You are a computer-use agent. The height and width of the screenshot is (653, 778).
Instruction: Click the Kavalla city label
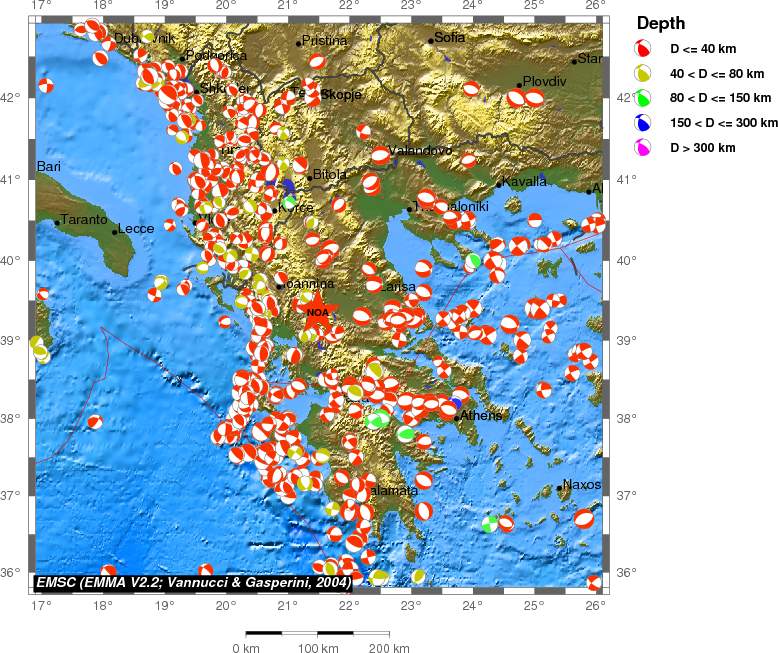[524, 181]
